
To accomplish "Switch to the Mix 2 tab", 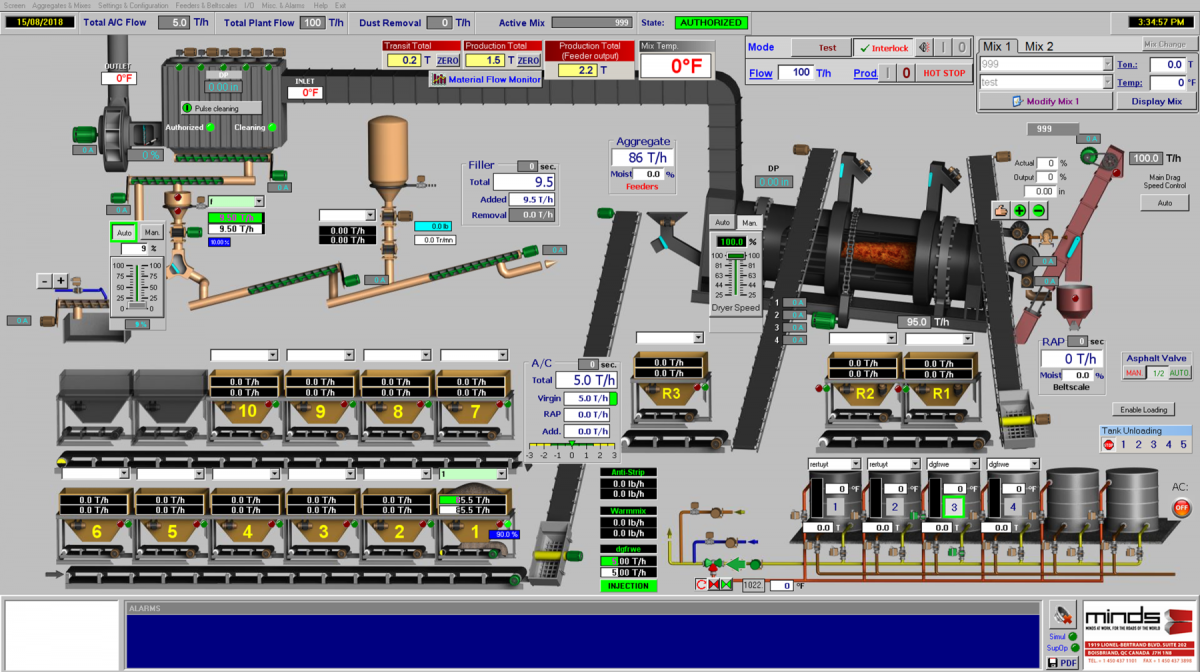I will point(1039,46).
